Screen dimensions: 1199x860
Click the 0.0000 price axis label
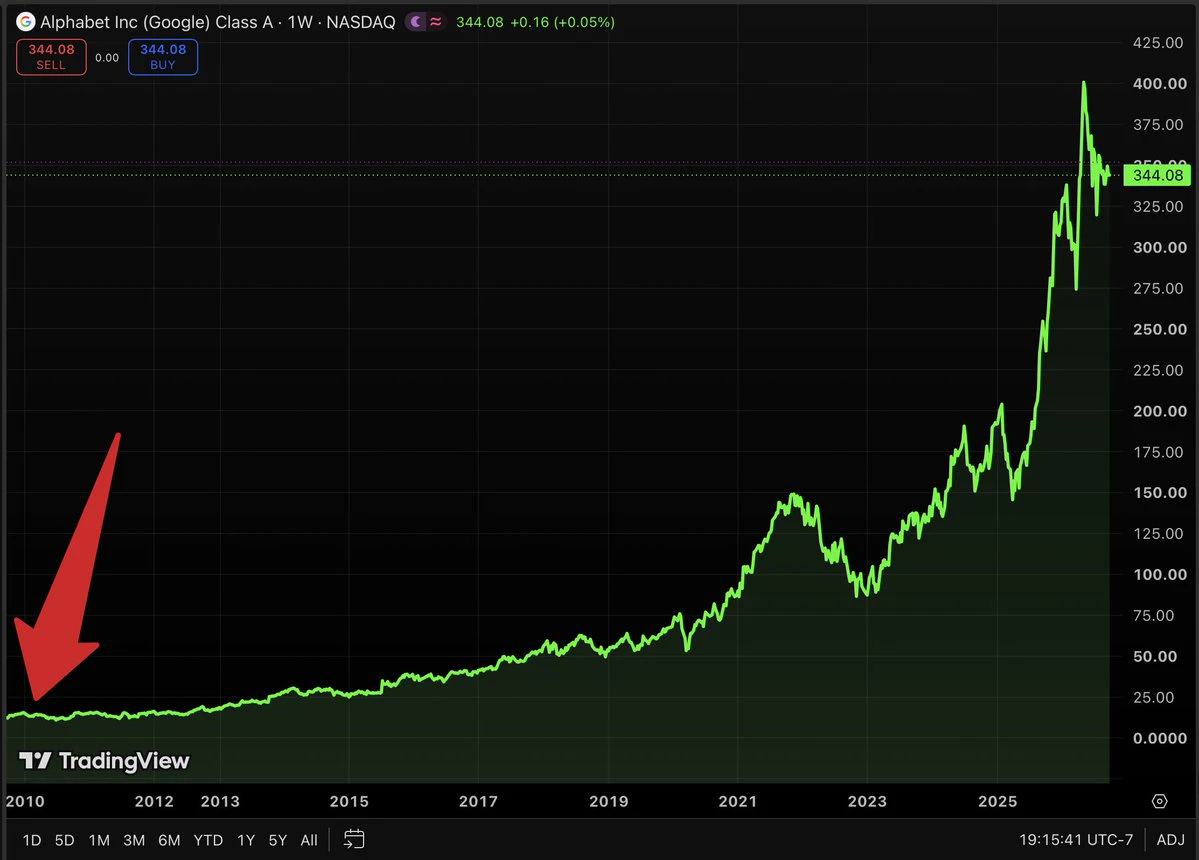click(x=1159, y=738)
